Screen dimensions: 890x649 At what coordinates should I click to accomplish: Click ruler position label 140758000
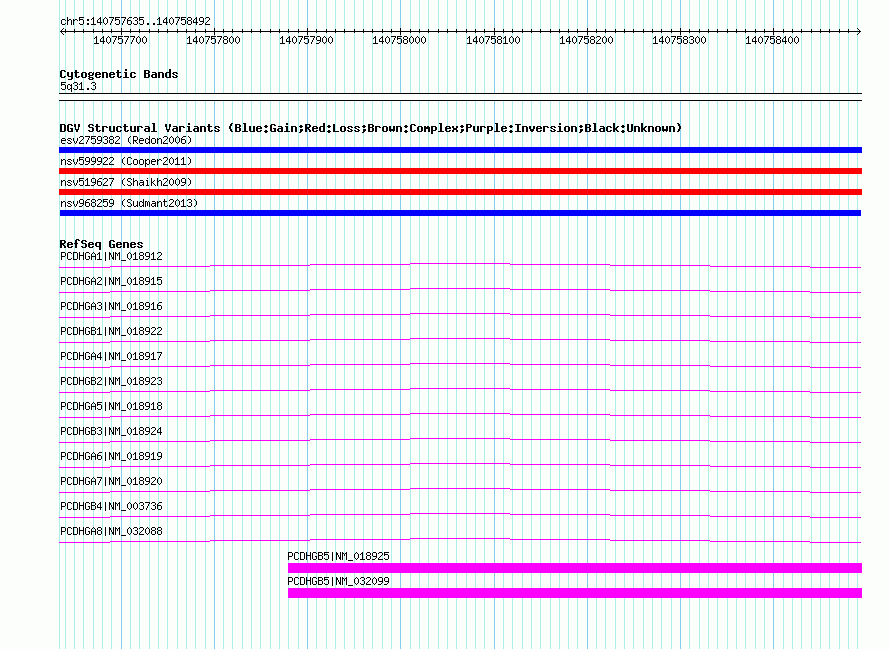point(399,40)
